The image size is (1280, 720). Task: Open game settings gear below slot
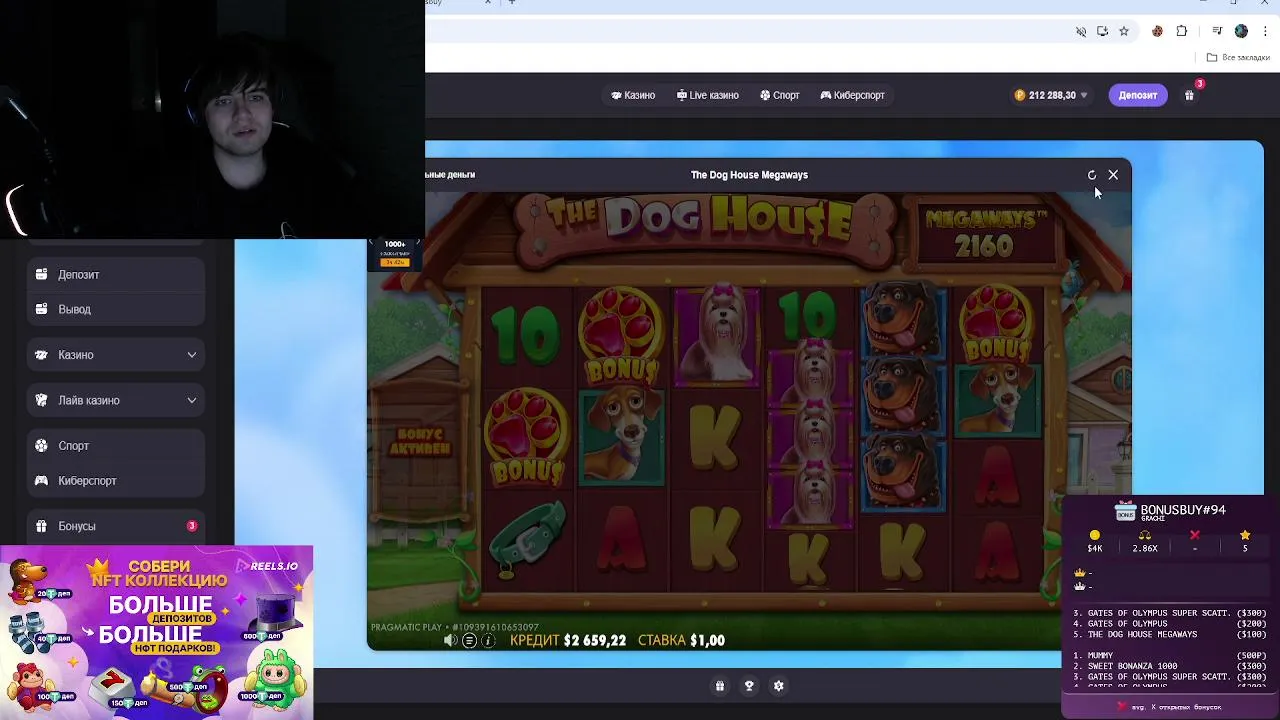[x=779, y=686]
